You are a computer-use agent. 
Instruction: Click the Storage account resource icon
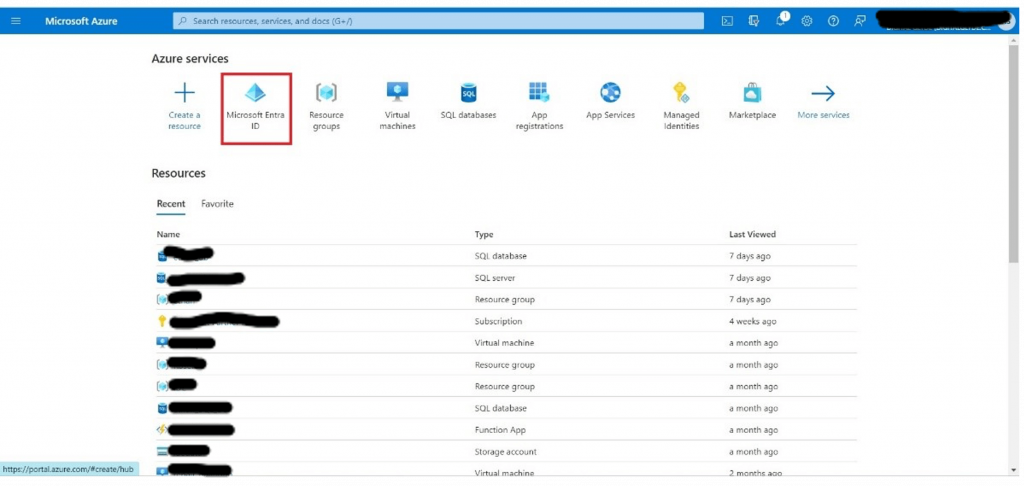[162, 451]
